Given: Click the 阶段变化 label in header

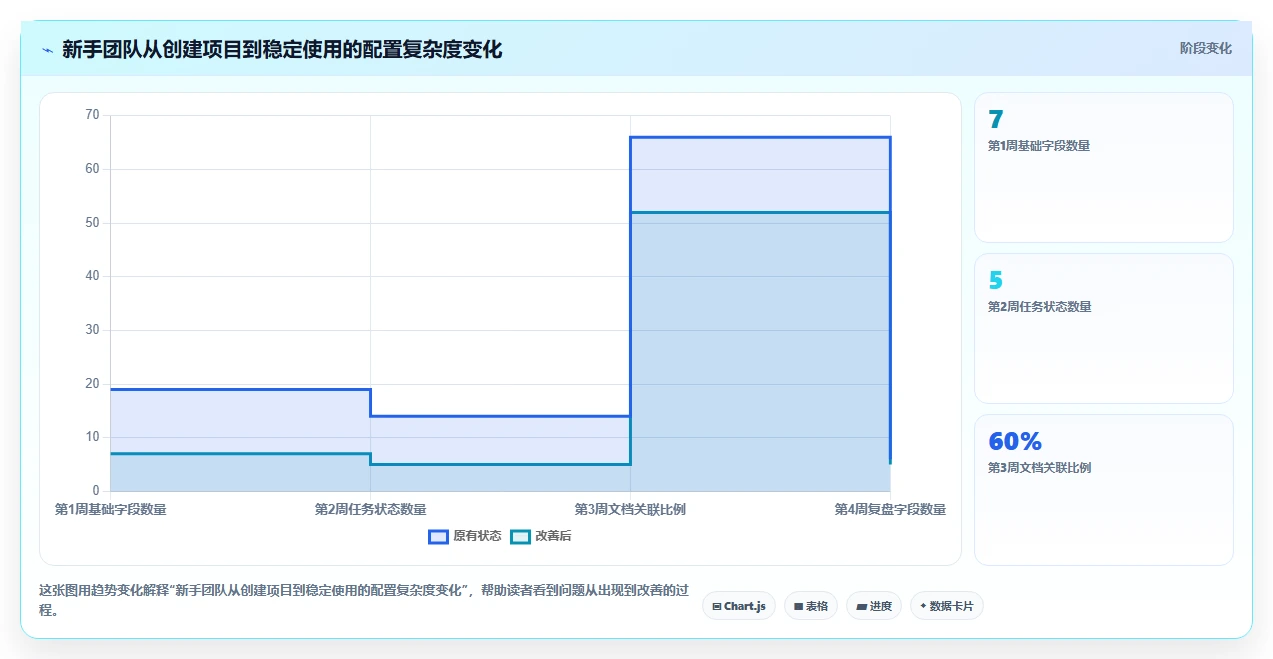Looking at the screenshot, I should point(1205,48).
